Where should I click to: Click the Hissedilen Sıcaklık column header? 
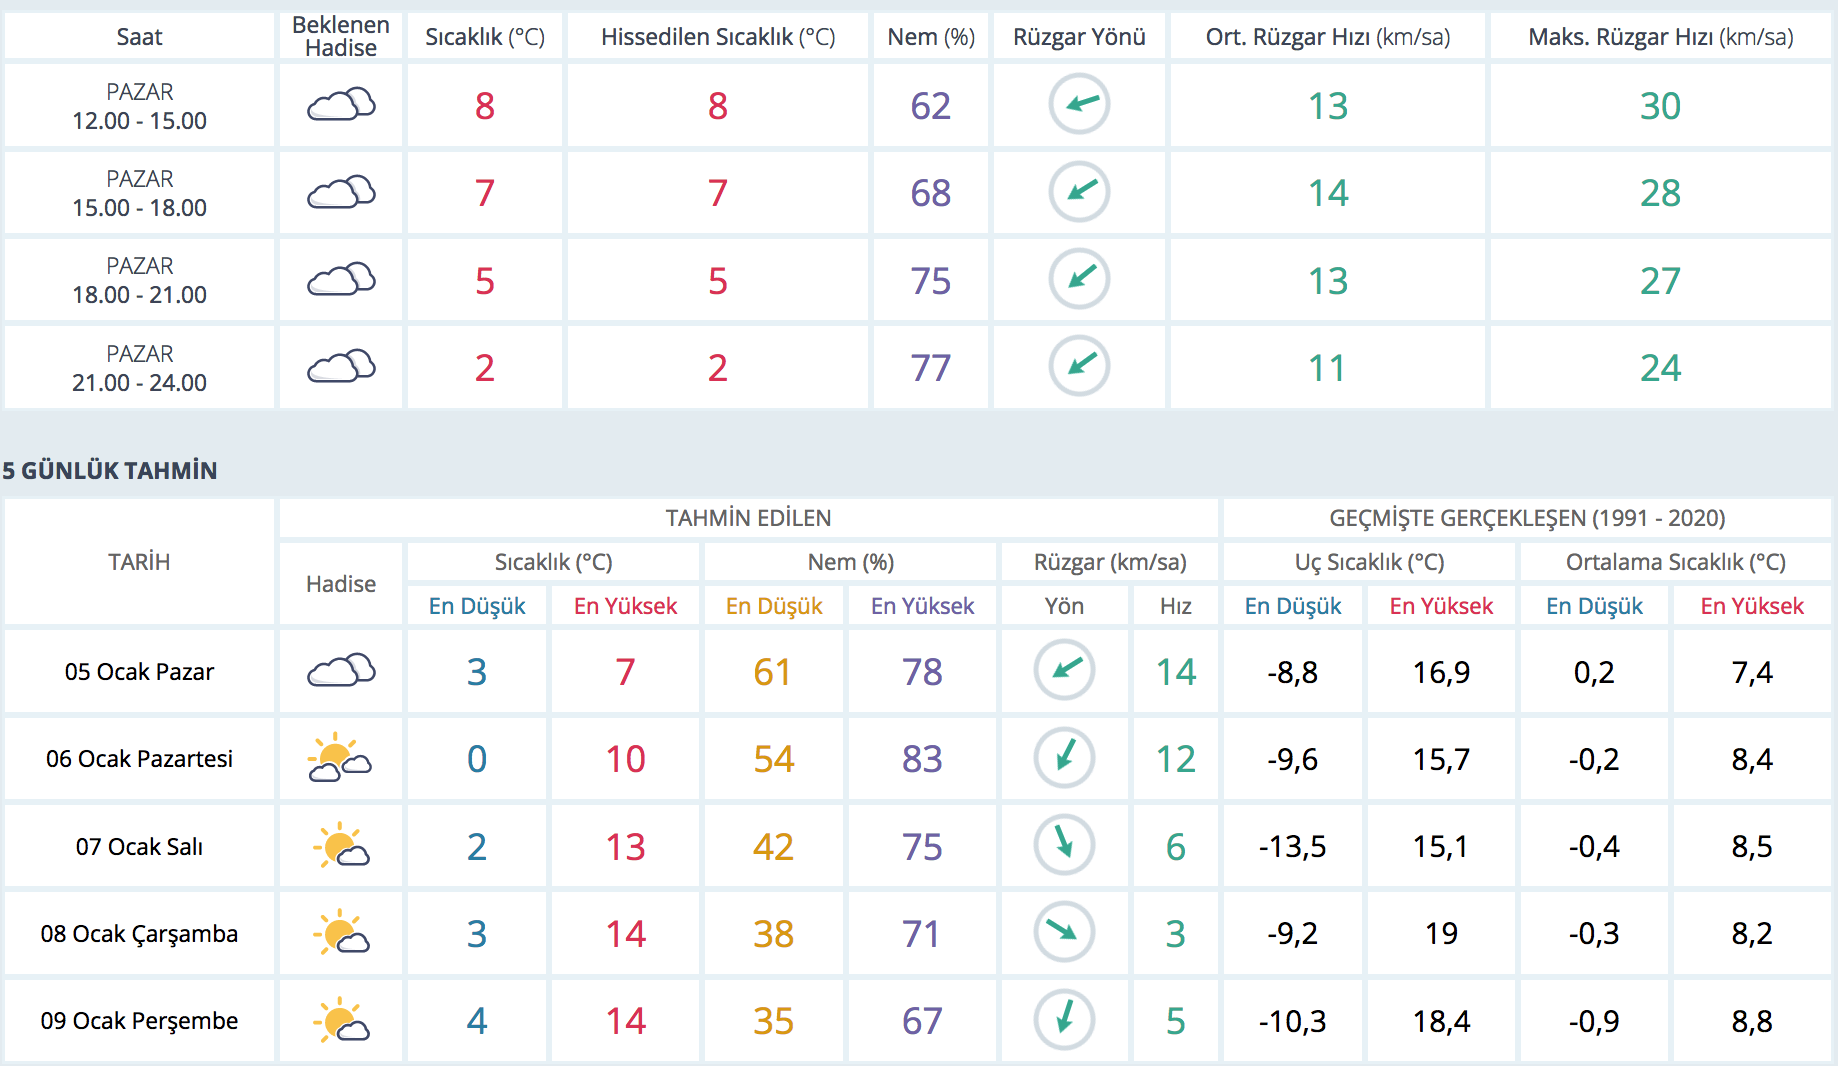click(x=717, y=37)
